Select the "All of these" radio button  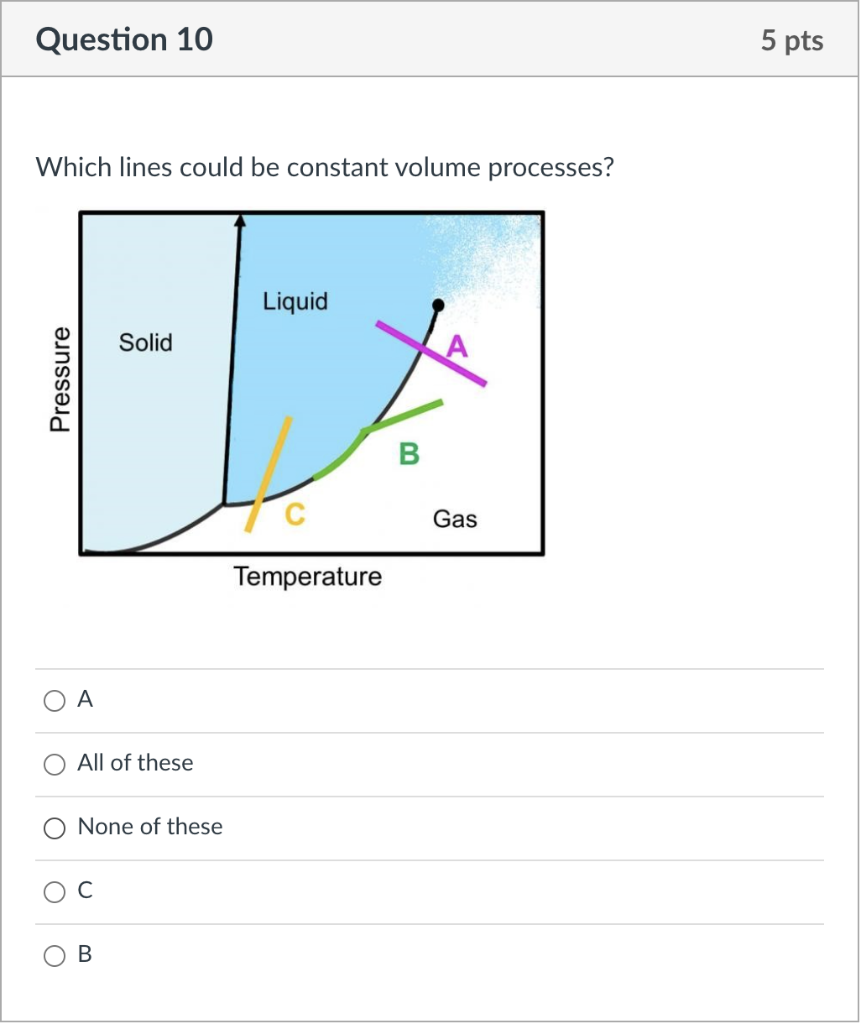coord(54,764)
